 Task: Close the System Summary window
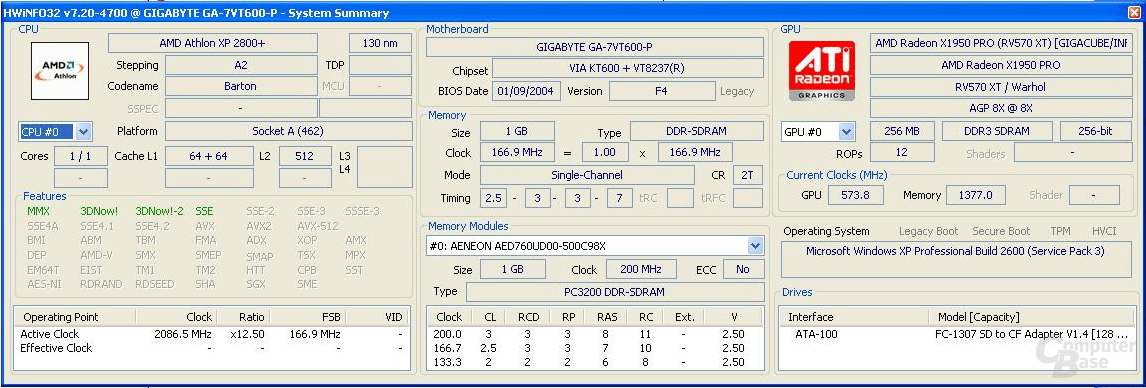click(x=1134, y=12)
